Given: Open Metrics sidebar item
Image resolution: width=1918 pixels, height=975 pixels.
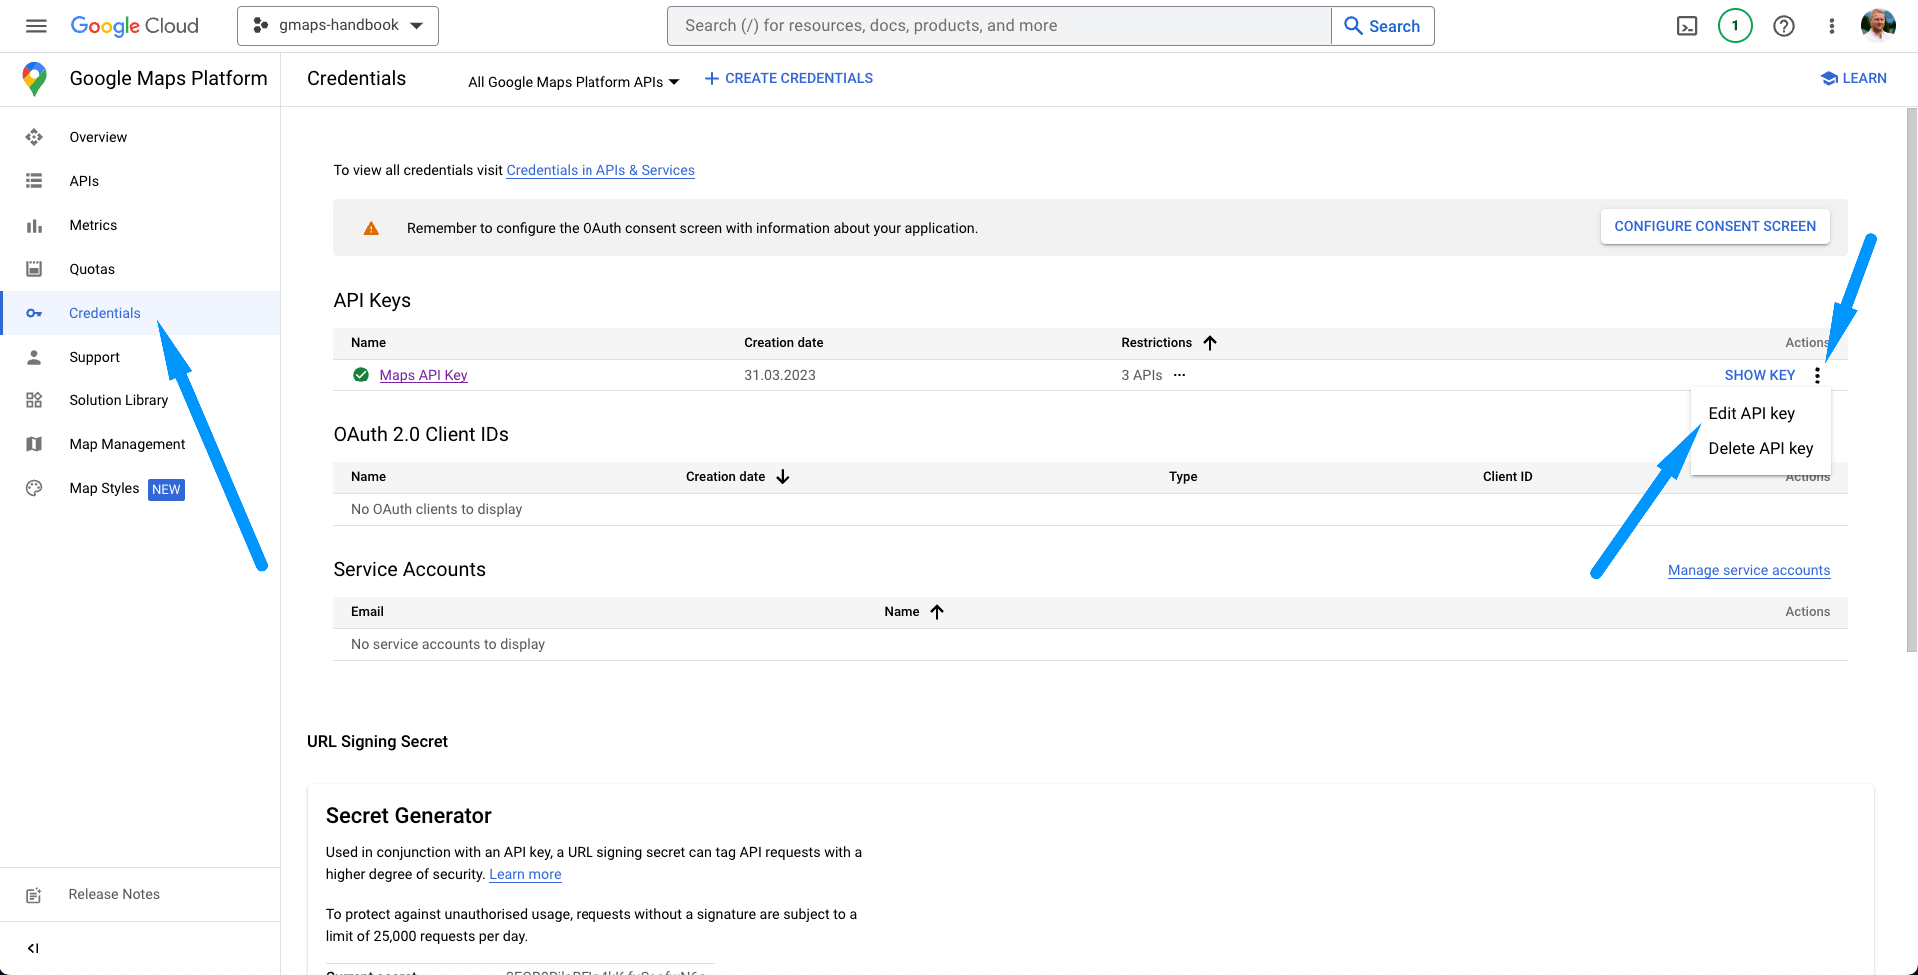Looking at the screenshot, I should (93, 225).
